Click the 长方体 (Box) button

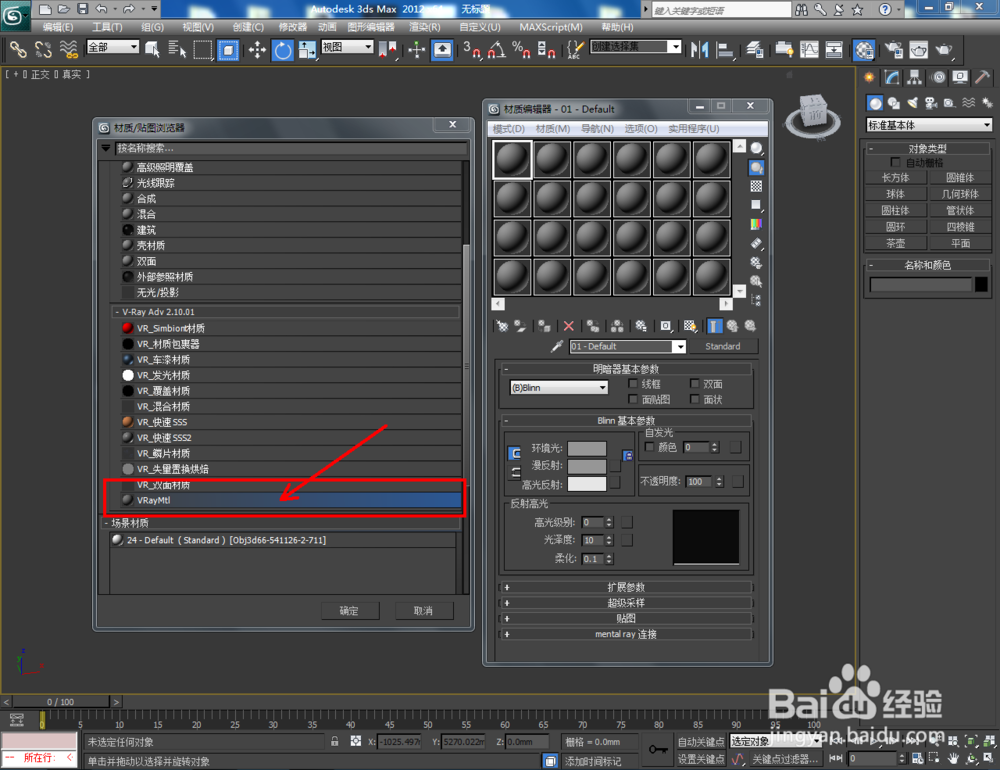[x=895, y=178]
